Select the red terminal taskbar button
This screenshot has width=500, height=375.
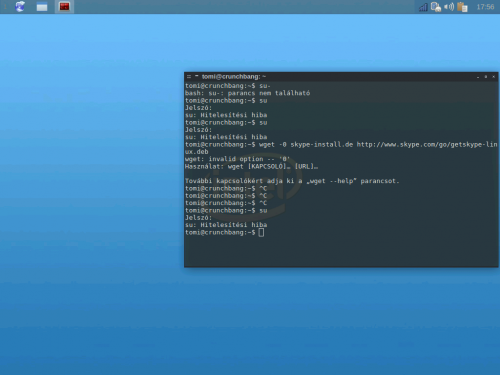coord(64,7)
